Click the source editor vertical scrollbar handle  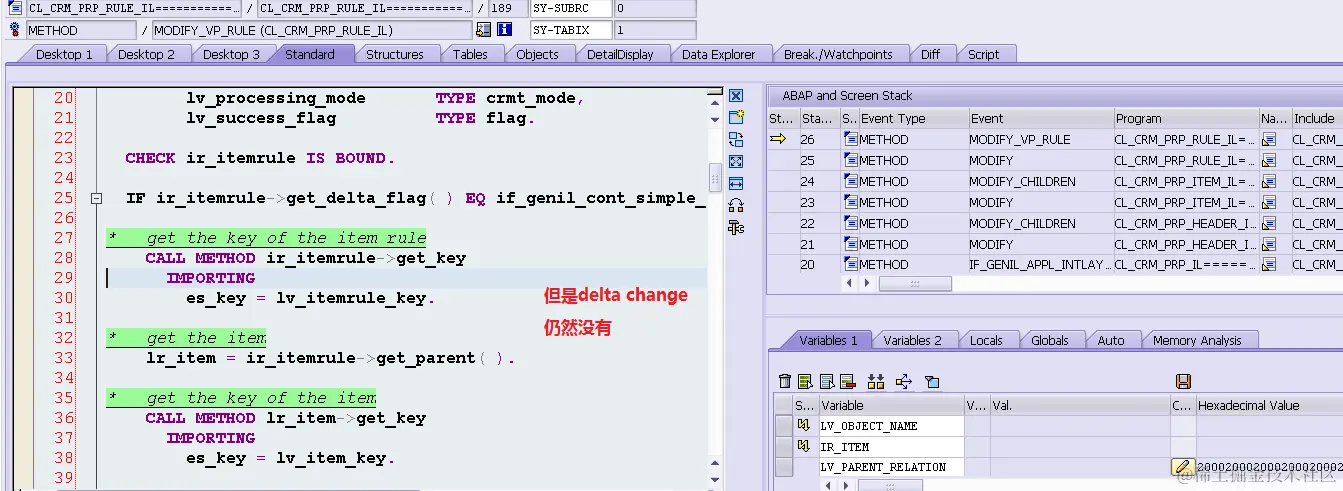pyautogui.click(x=715, y=177)
